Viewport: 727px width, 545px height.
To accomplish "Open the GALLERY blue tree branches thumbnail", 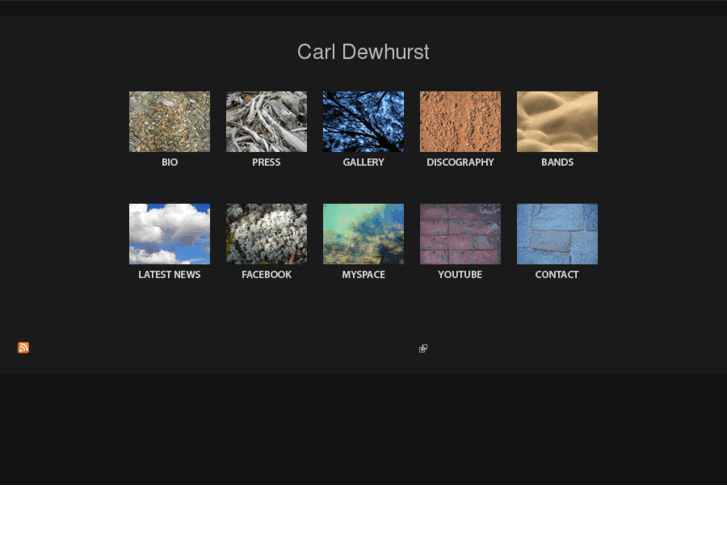I will [363, 122].
